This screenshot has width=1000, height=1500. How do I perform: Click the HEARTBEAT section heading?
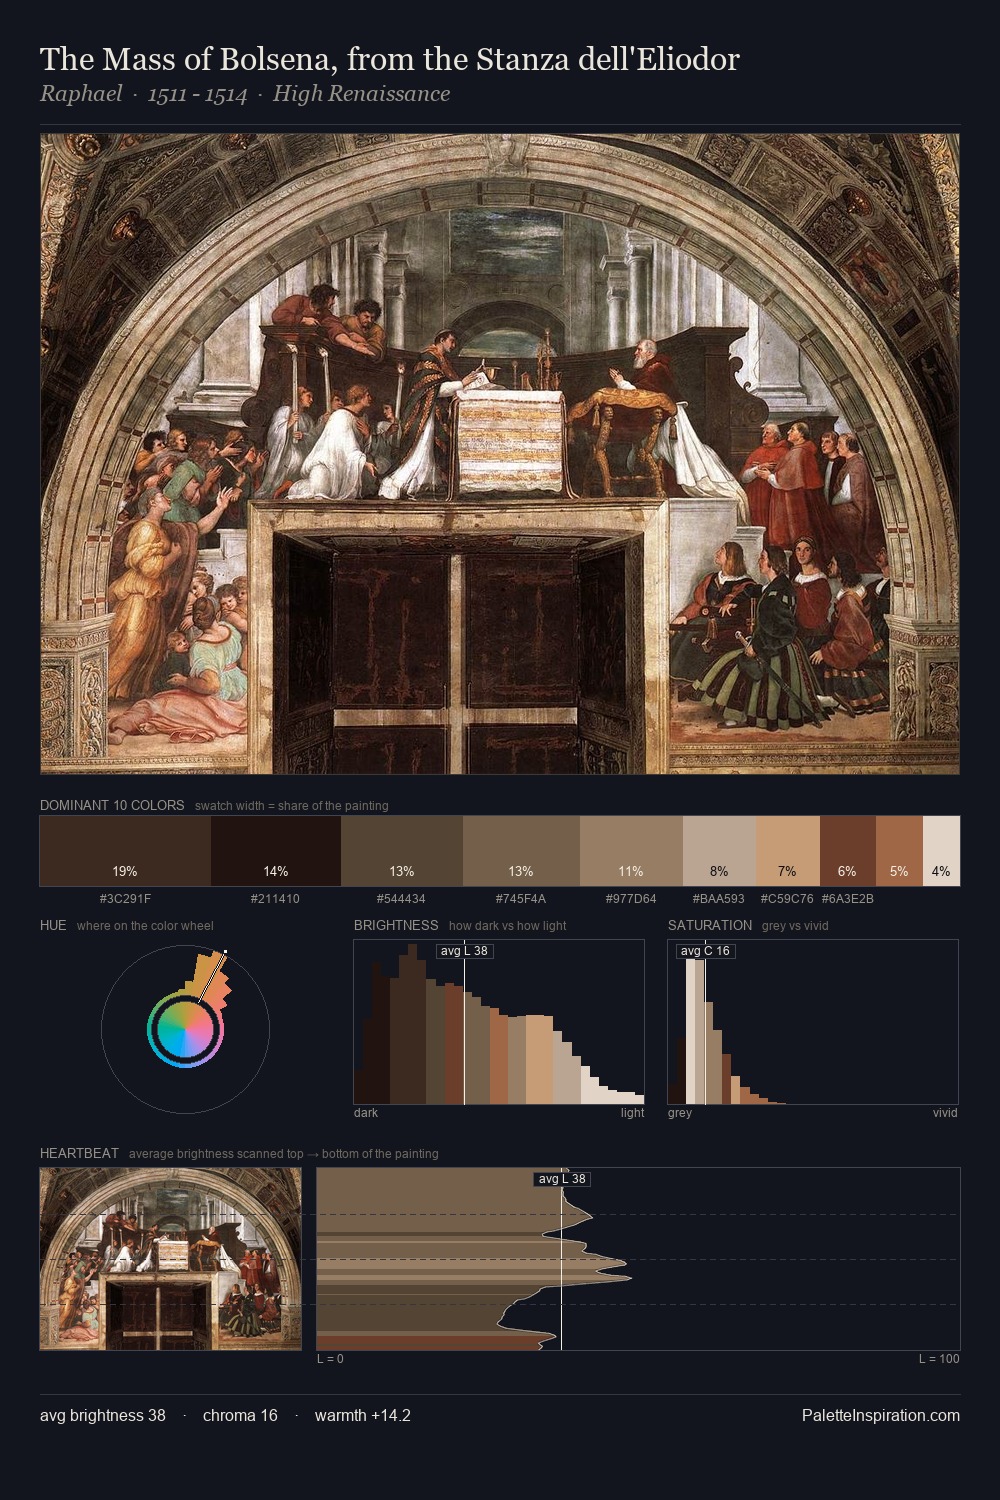point(79,1153)
